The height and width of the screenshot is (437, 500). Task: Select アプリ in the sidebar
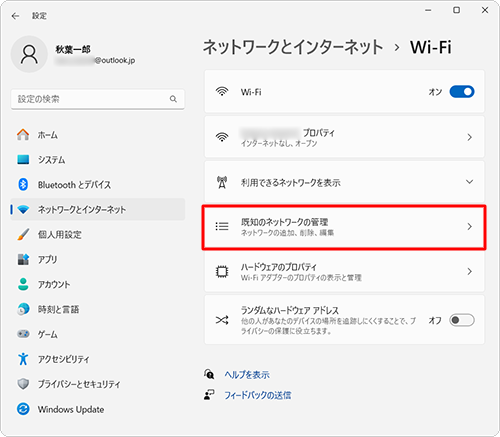[98, 260]
